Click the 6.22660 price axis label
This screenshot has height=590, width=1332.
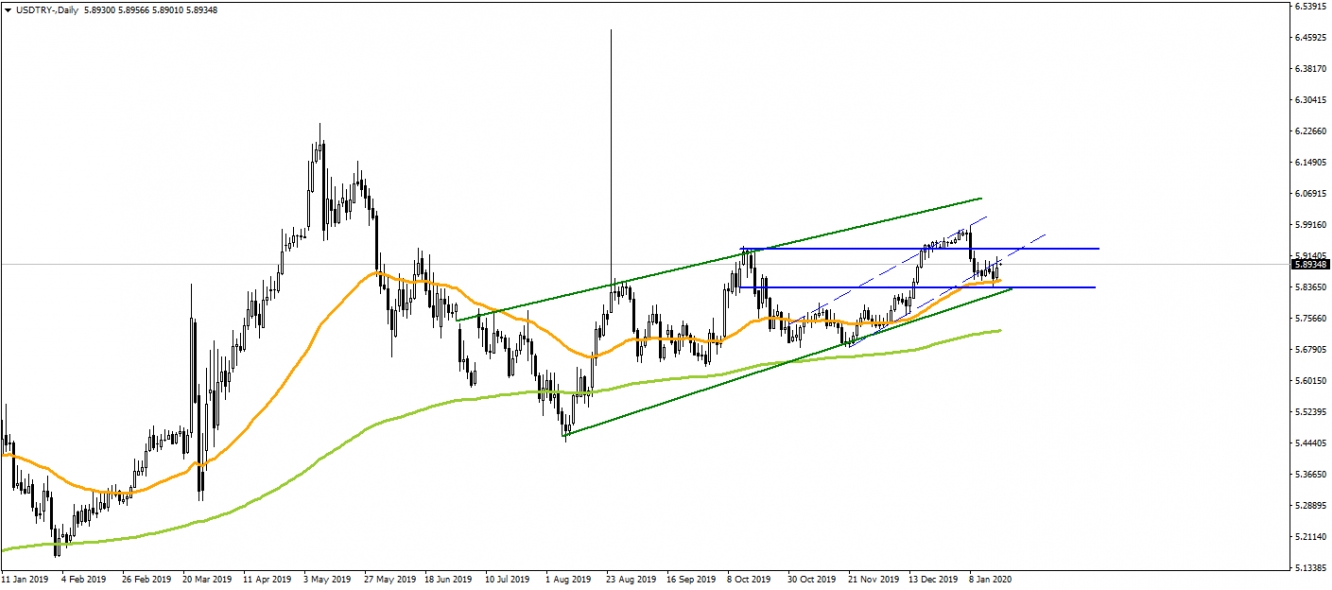[1310, 131]
